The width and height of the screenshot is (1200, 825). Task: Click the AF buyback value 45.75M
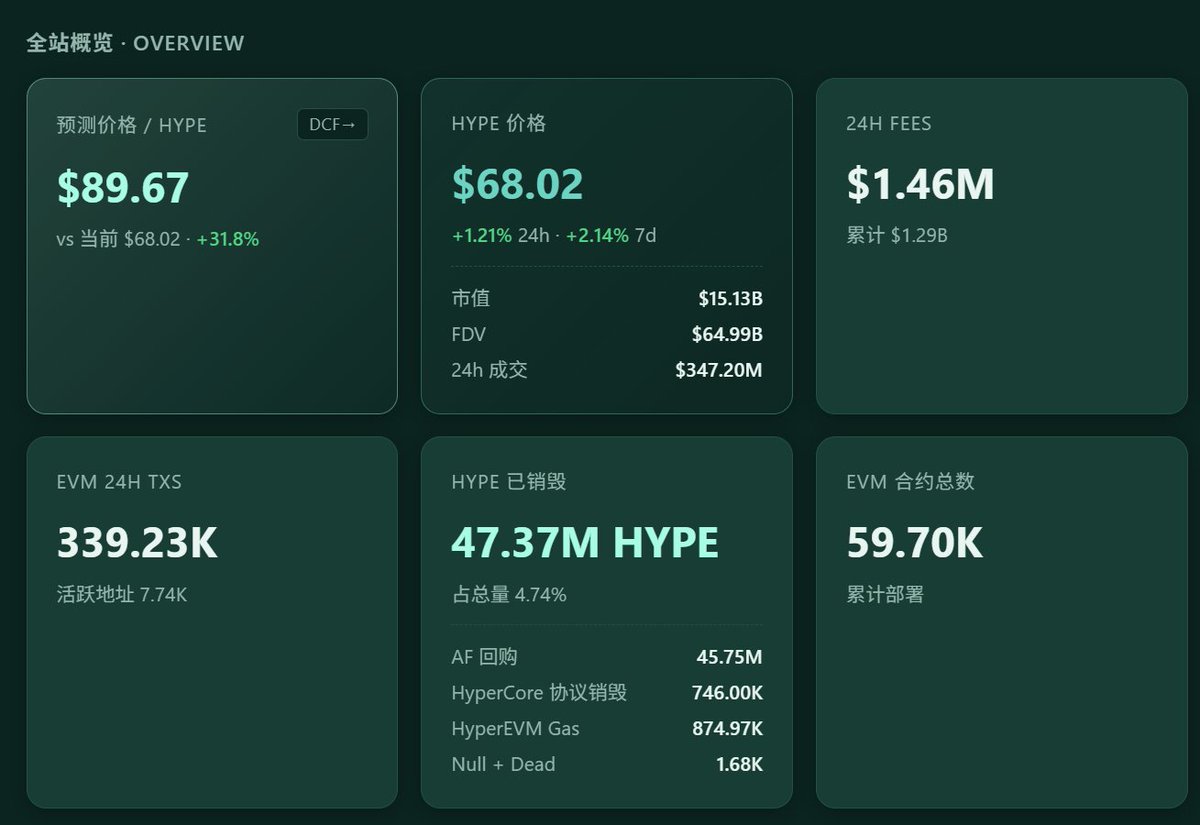(729, 657)
